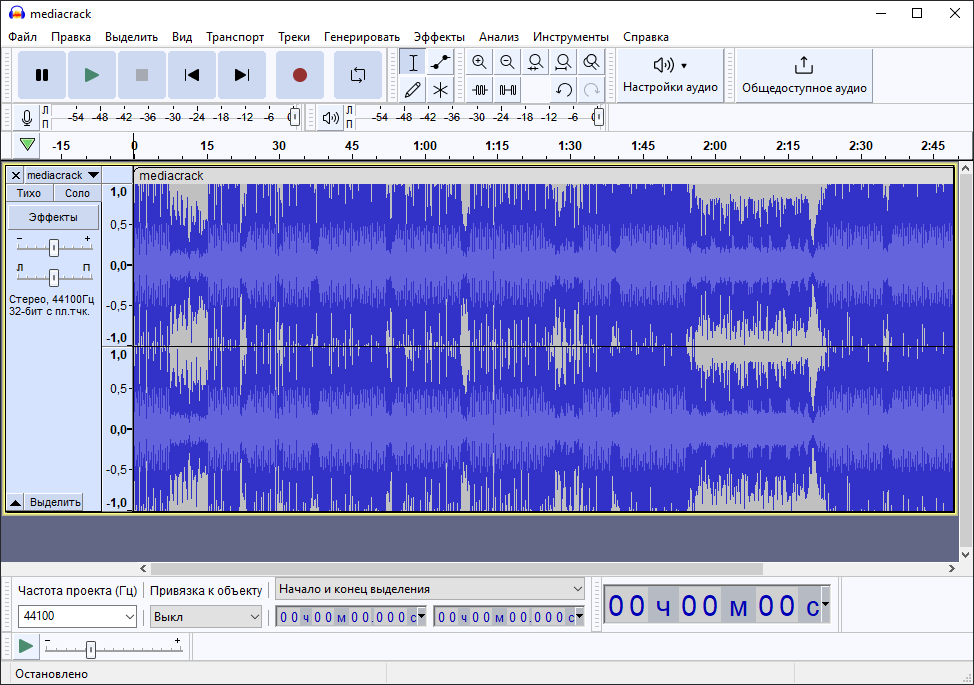Open the Транспорт menu
The image size is (974, 685).
[x=235, y=37]
